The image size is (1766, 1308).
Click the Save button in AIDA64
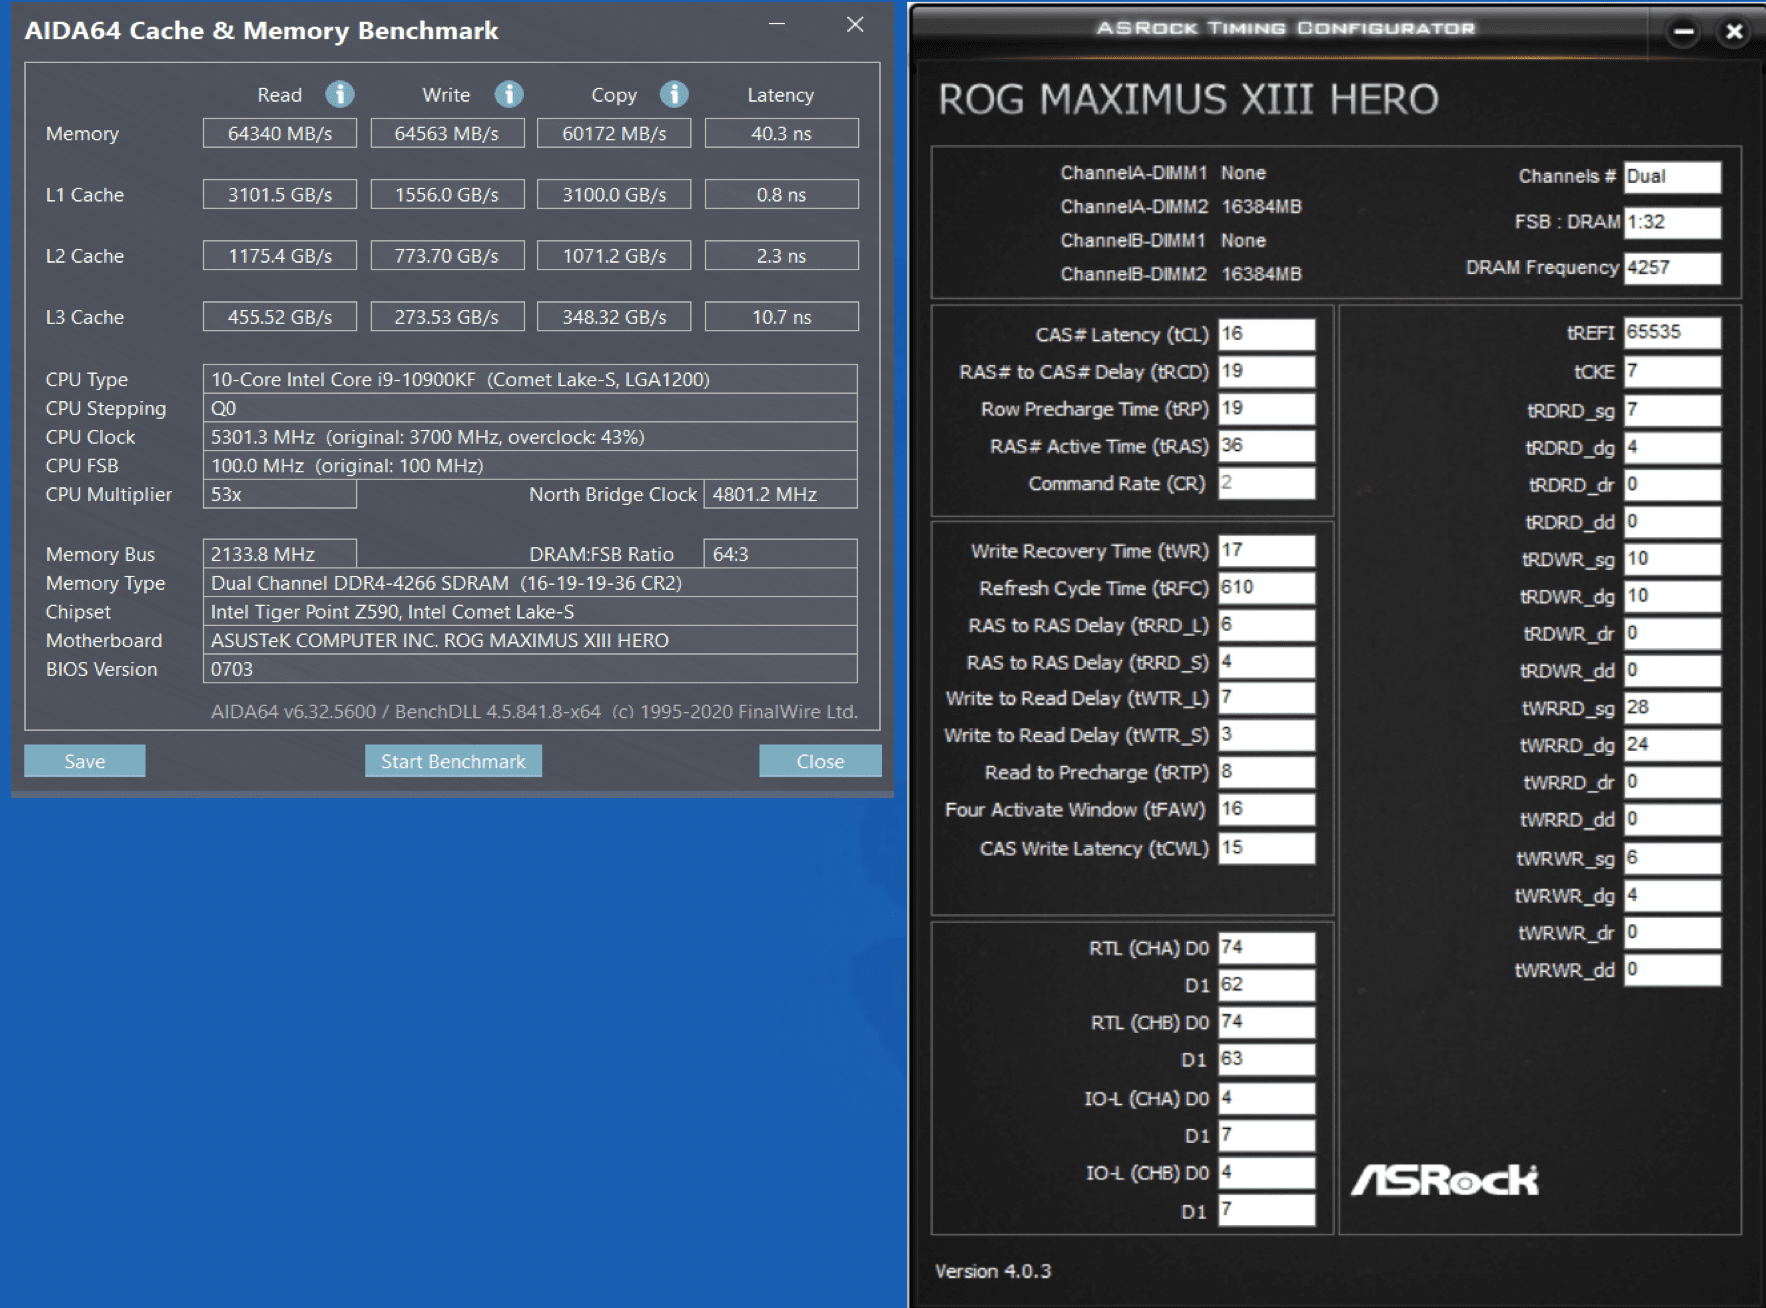(85, 761)
